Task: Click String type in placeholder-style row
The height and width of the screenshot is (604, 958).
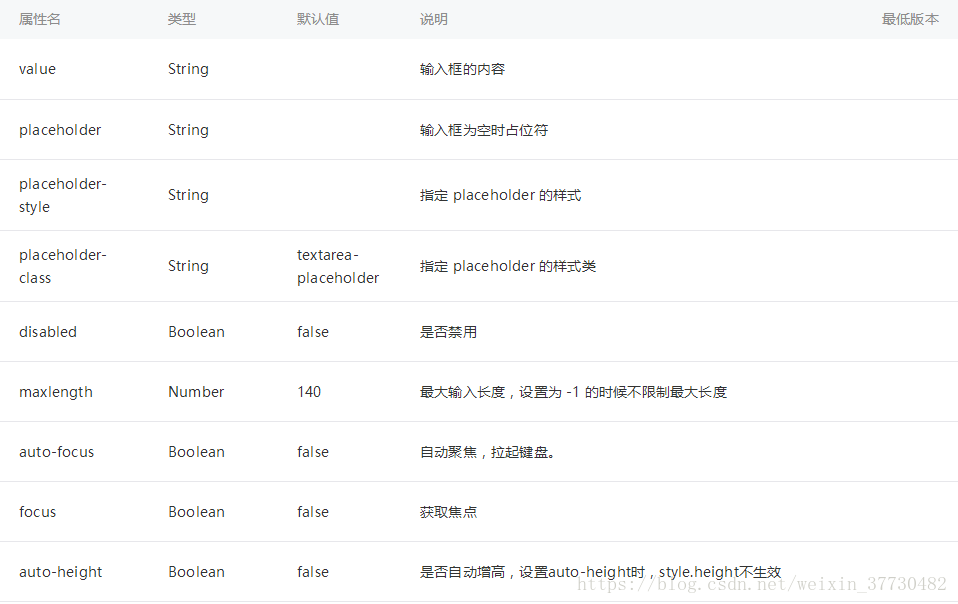Action: tap(188, 195)
